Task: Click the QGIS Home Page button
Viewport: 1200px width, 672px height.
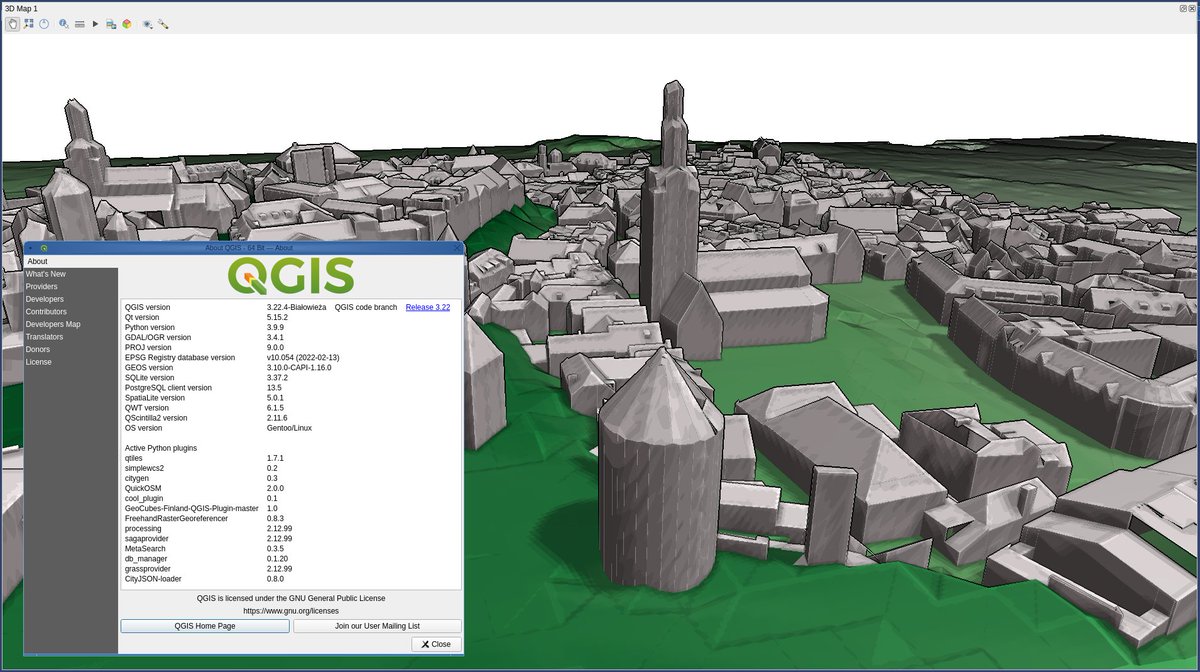Action: tap(205, 626)
